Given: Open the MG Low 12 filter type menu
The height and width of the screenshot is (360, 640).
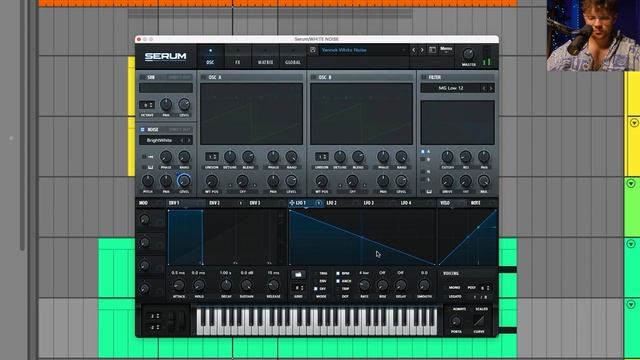Looking at the screenshot, I should (451, 88).
